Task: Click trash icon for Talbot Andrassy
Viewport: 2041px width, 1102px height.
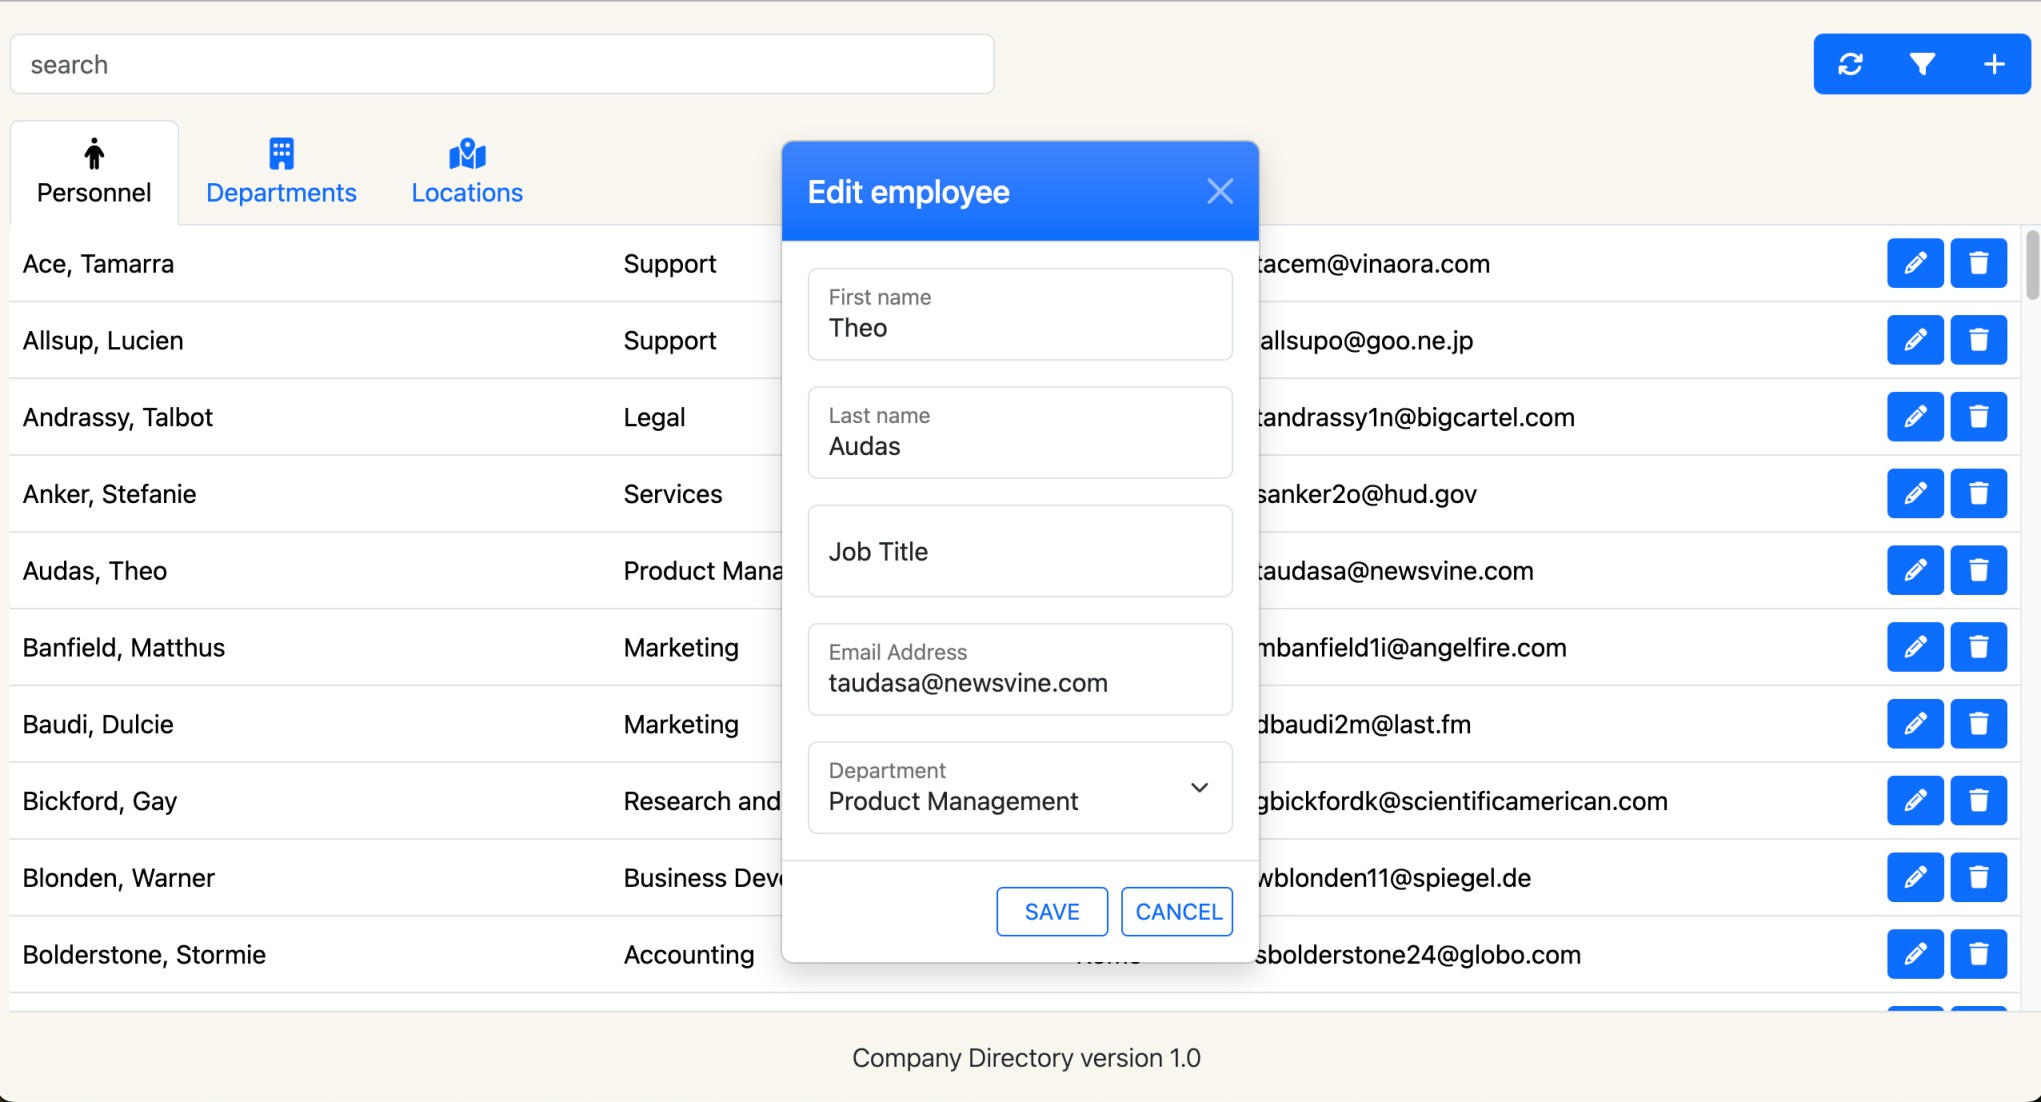Action: (1978, 417)
